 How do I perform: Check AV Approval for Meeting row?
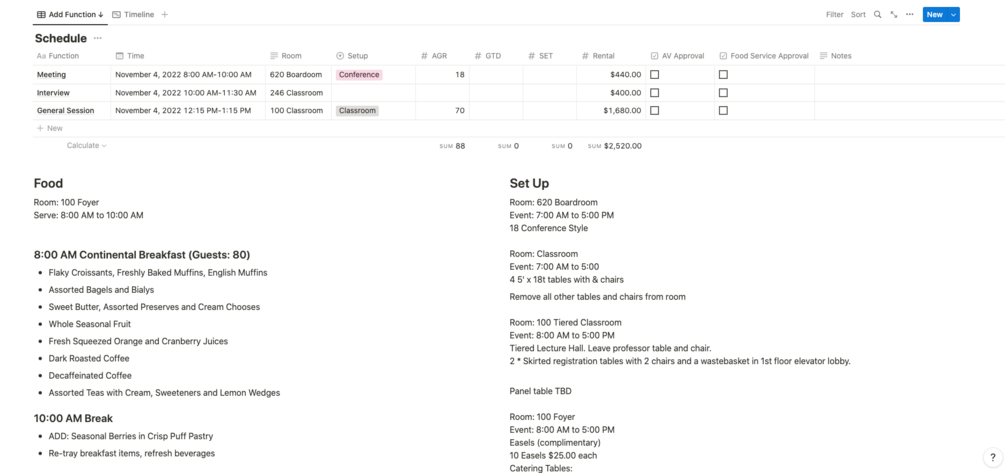click(x=655, y=75)
